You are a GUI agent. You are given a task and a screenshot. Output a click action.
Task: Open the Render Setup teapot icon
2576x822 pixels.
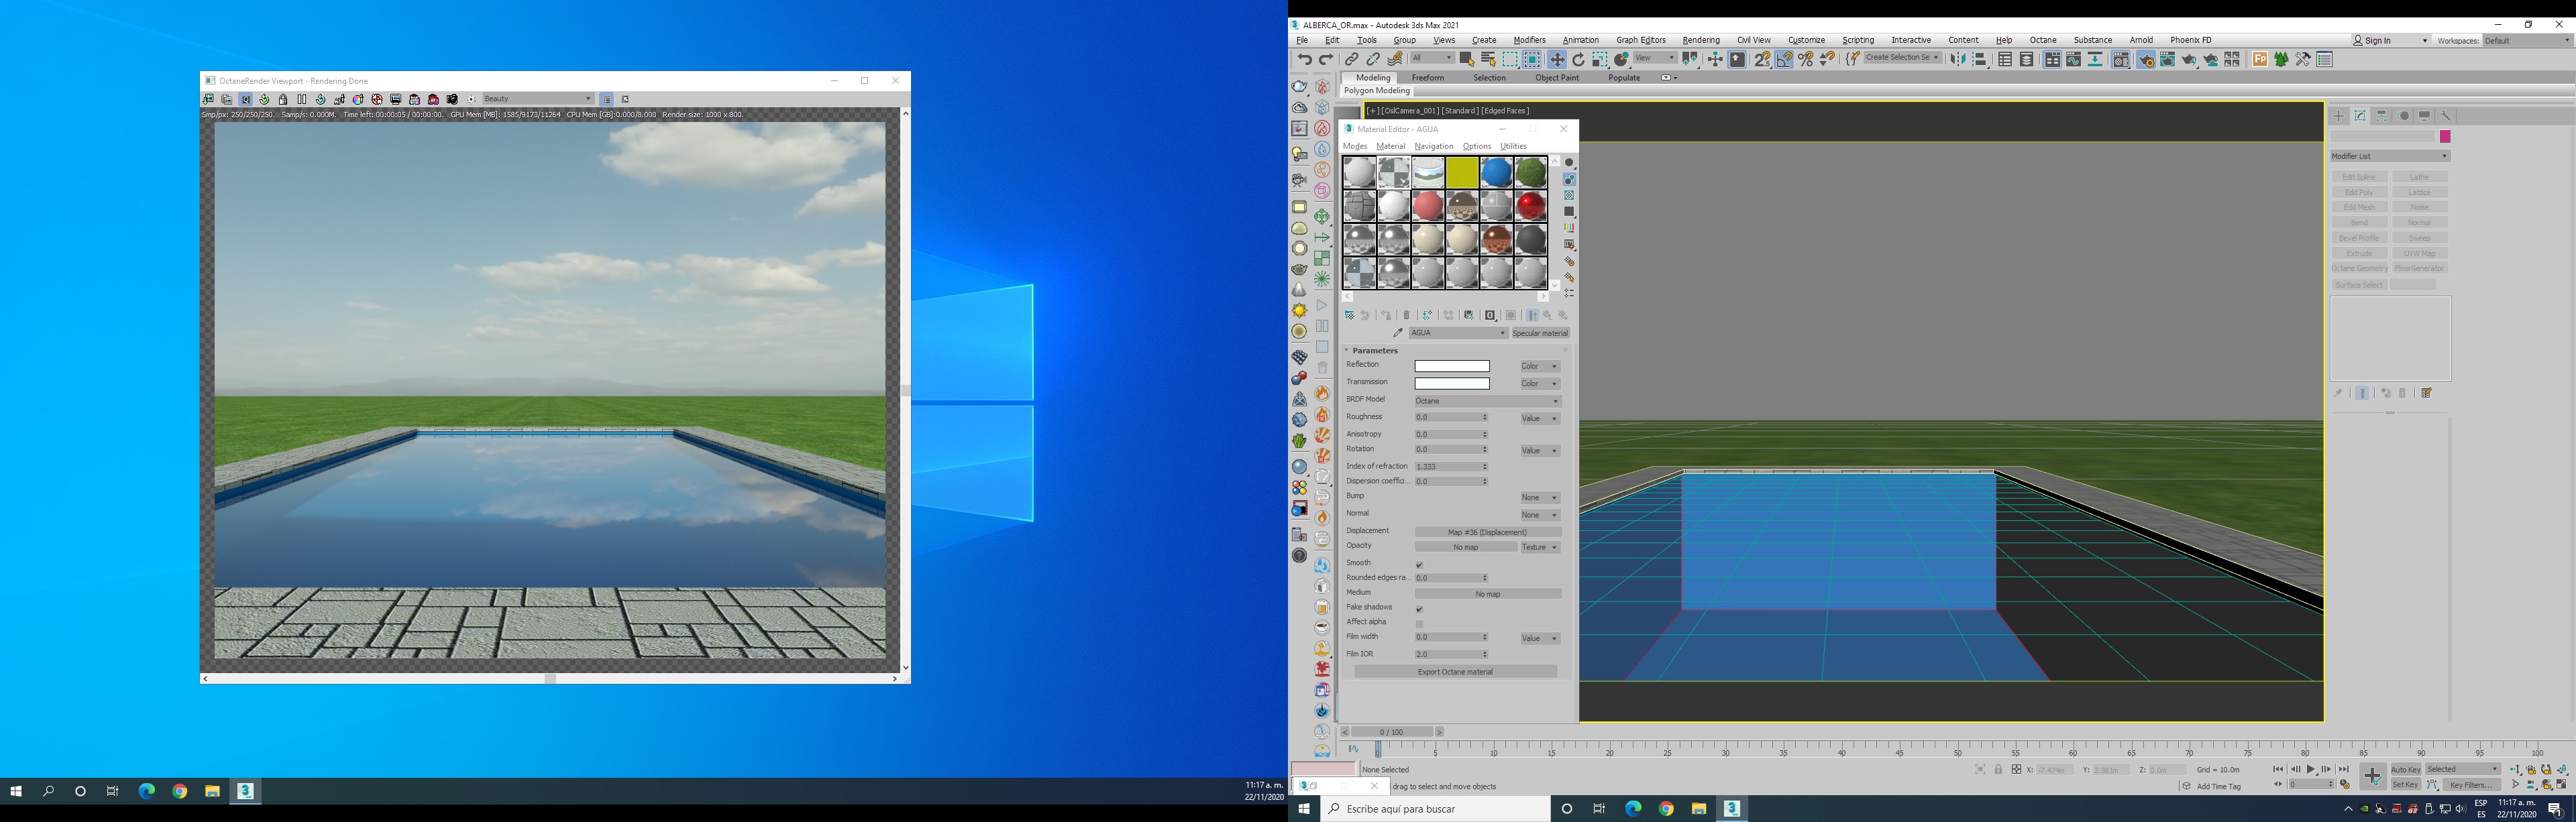pos(2145,60)
